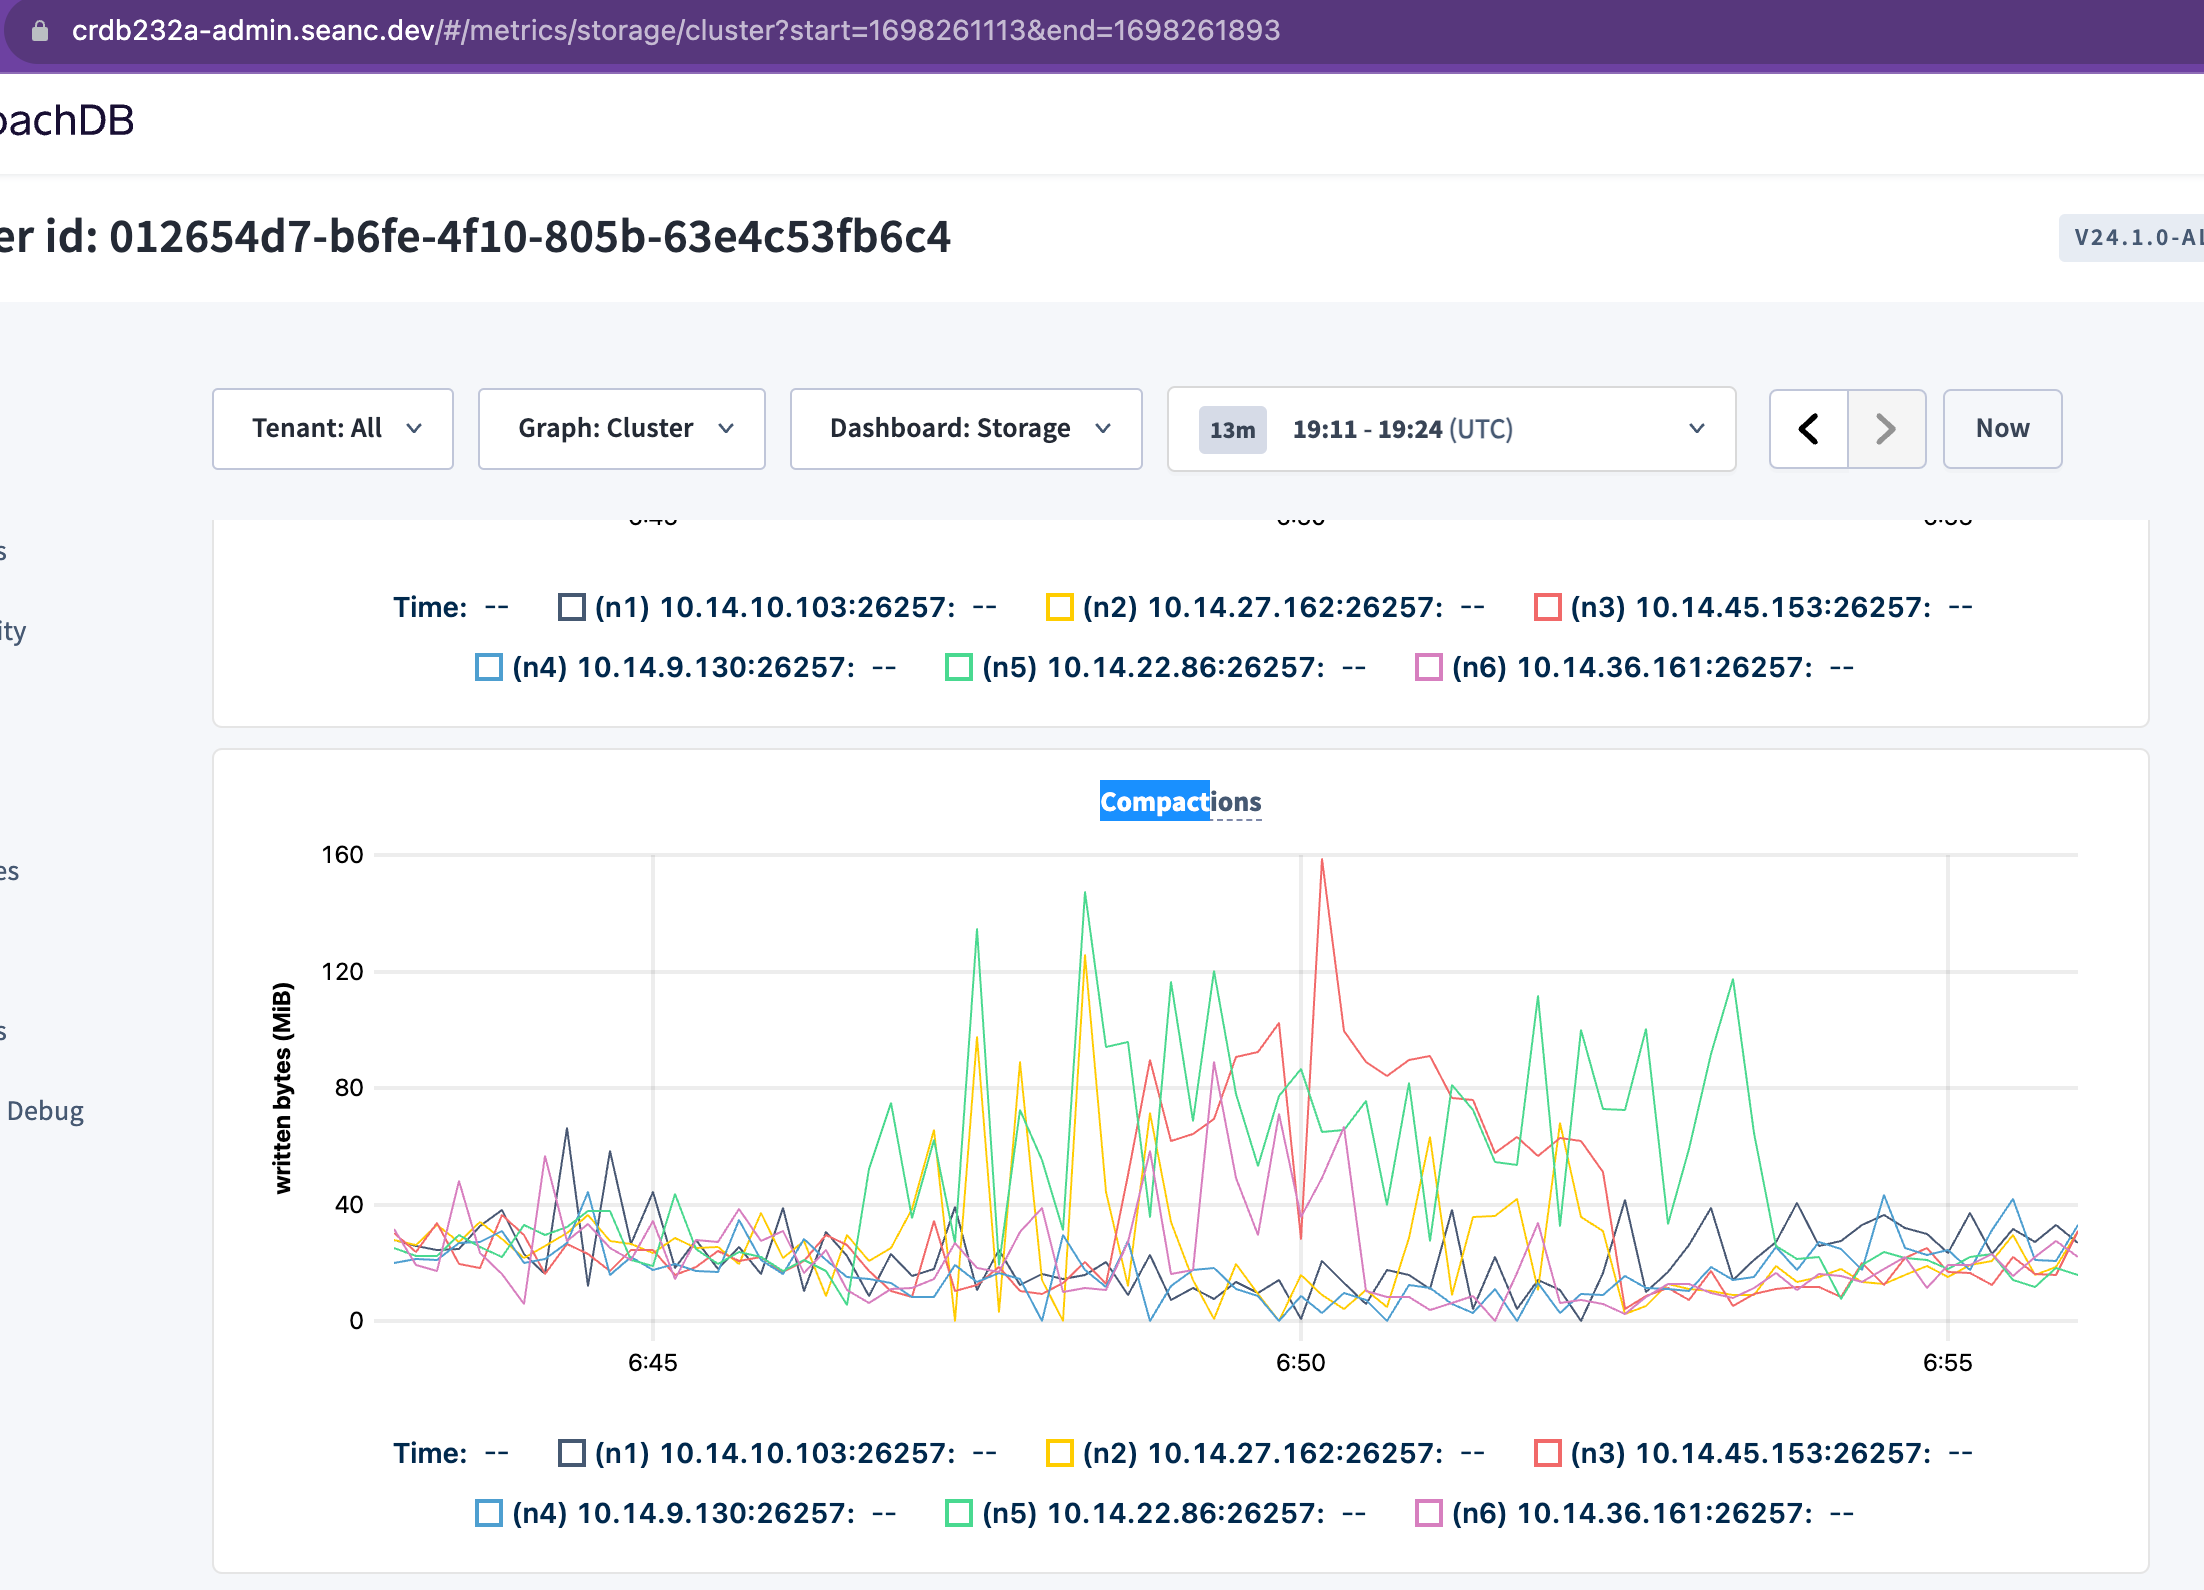2204x1590 pixels.
Task: Click the padlock icon in the address bar
Action: (x=40, y=30)
